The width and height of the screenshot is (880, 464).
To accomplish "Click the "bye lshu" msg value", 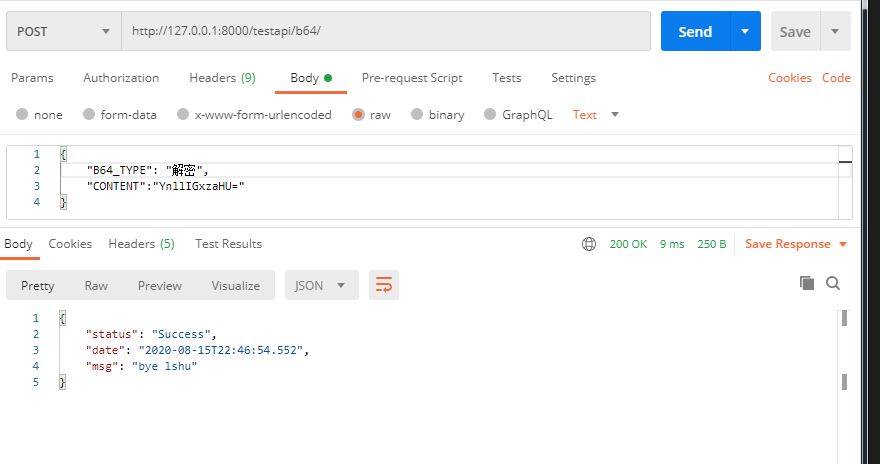I will 164,366.
